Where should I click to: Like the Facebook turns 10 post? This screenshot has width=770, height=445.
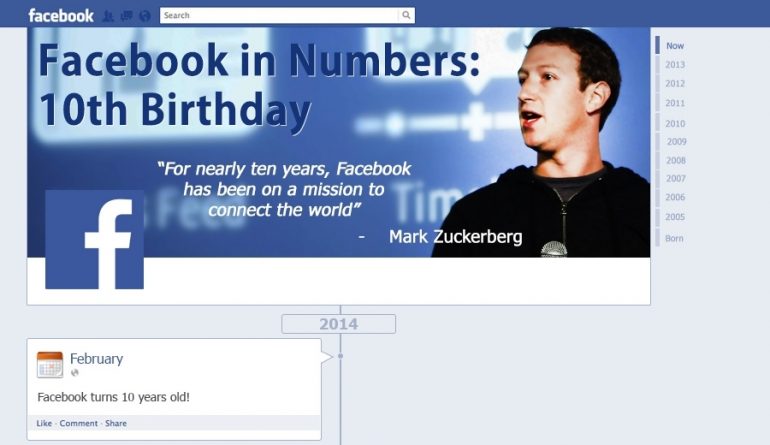coord(44,423)
